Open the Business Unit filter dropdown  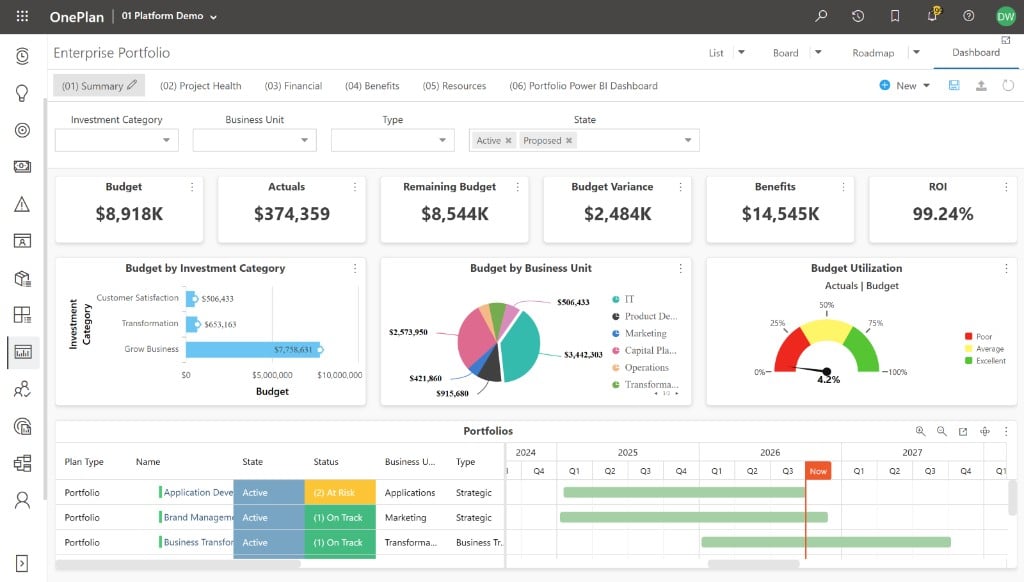click(255, 140)
